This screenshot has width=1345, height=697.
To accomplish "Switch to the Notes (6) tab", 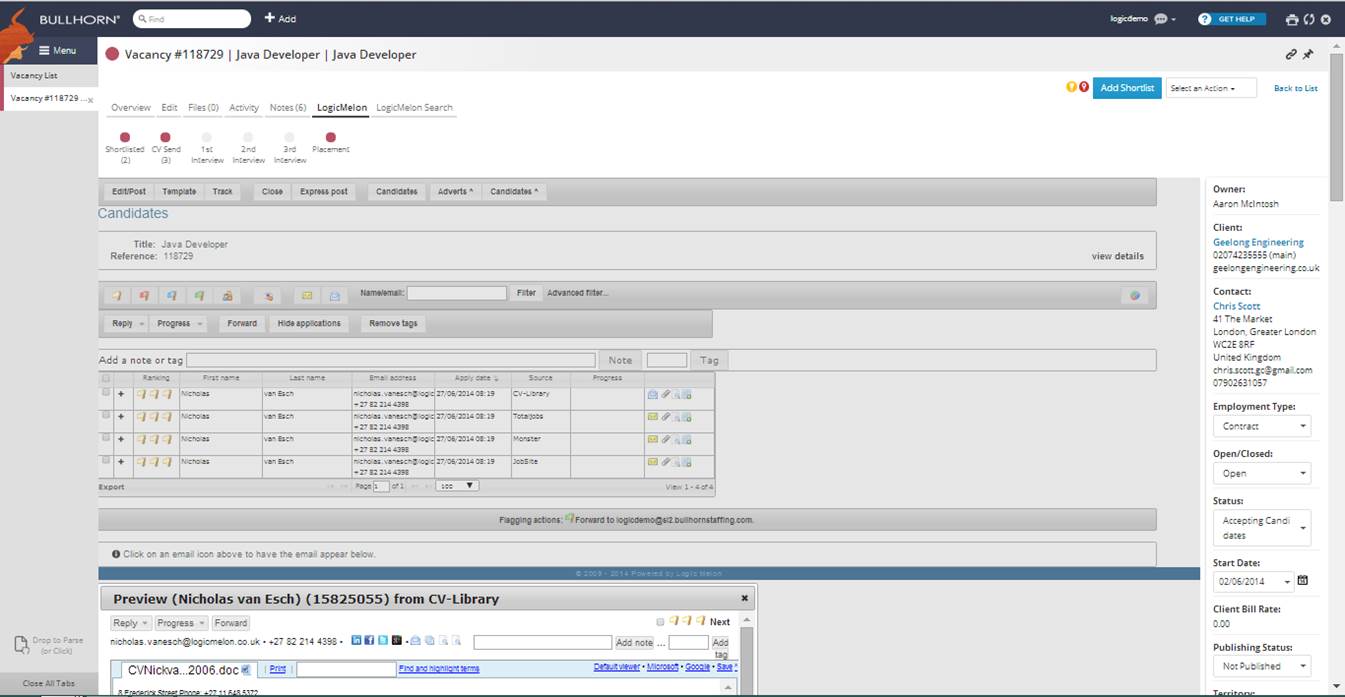I will click(288, 108).
